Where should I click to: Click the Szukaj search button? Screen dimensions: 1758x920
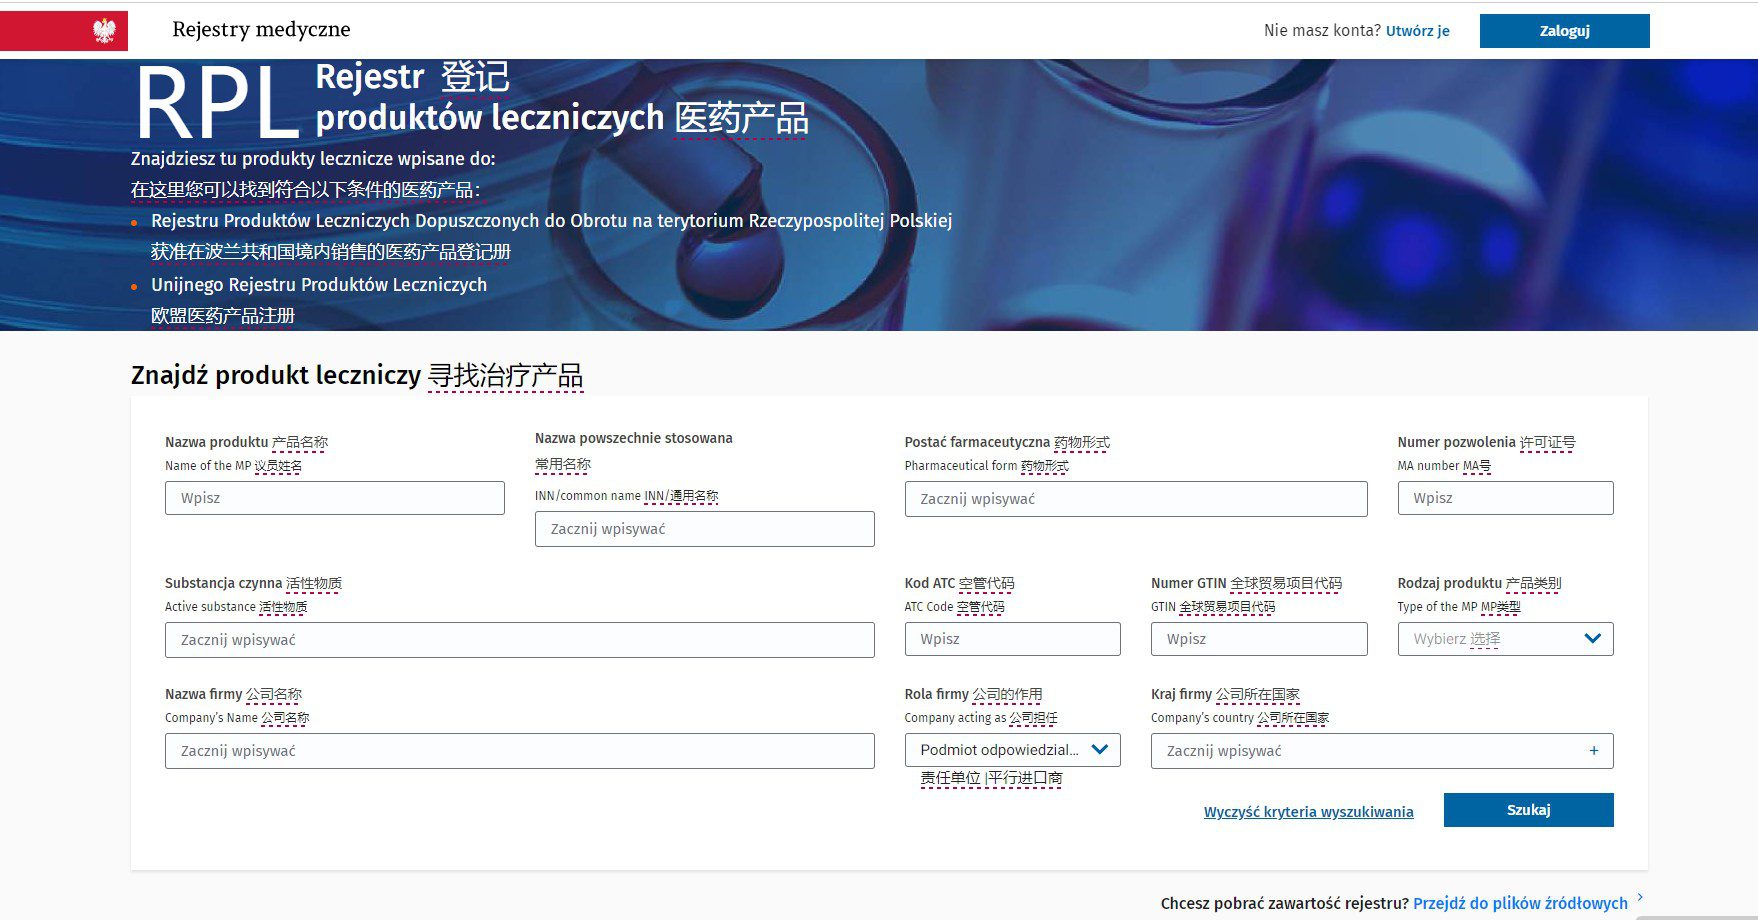coord(1528,810)
